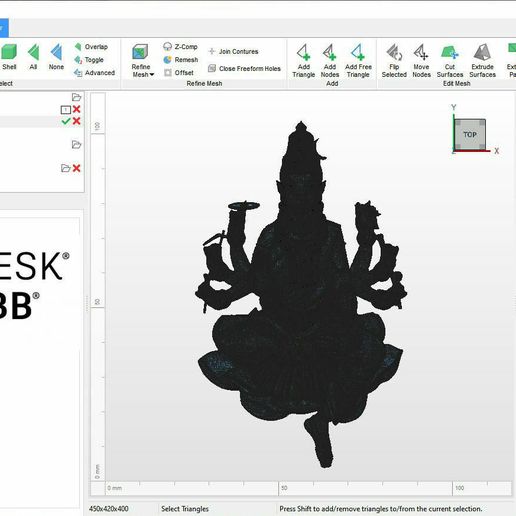516x516 pixels.
Task: Choose the Move Nodes tool
Action: pyautogui.click(x=421, y=61)
